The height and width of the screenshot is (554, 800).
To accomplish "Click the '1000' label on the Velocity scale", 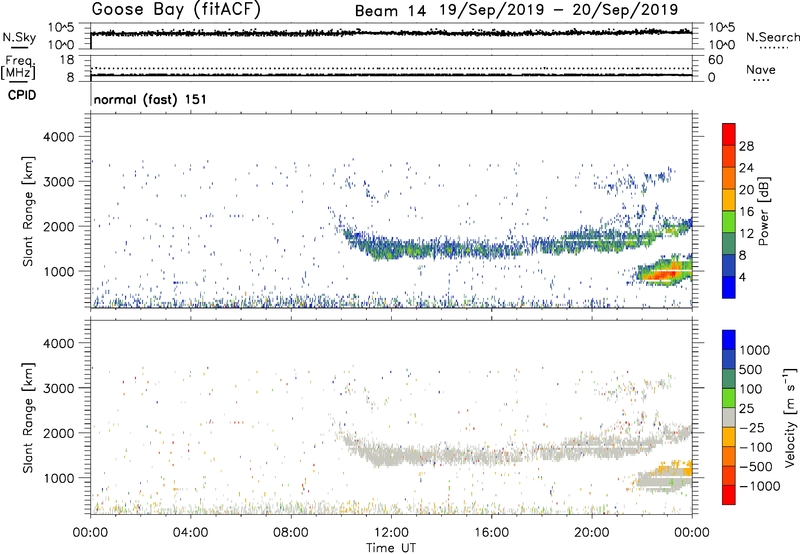I will (755, 350).
